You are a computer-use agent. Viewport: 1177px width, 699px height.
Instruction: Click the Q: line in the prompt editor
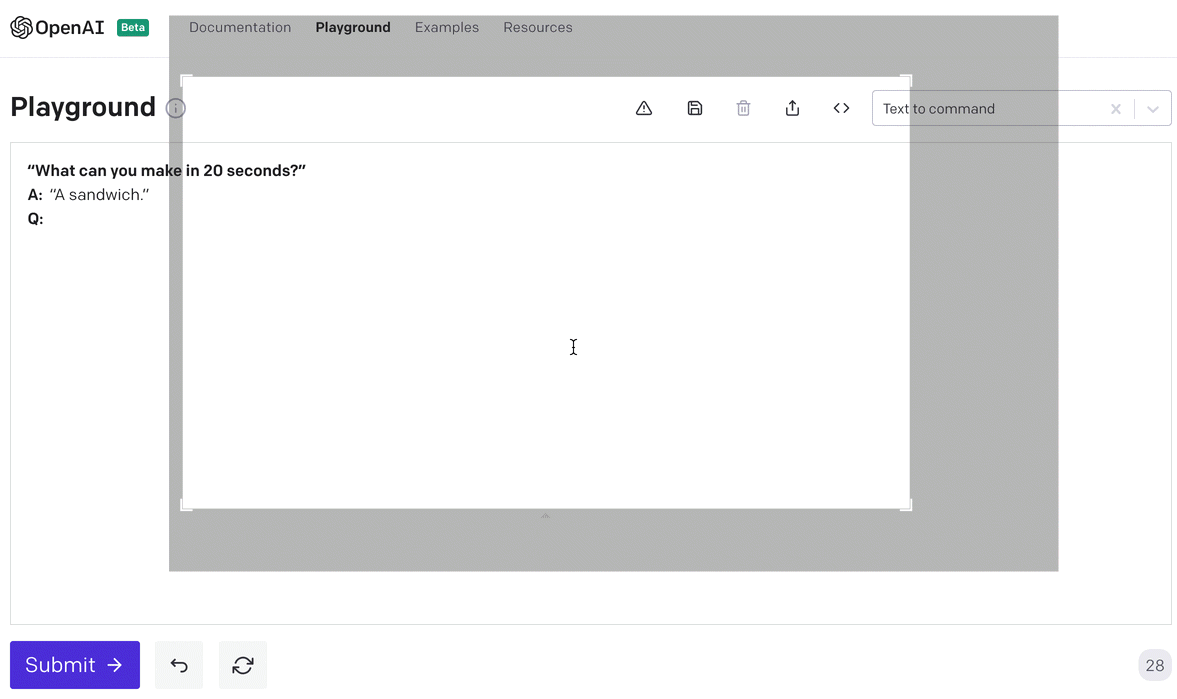pyautogui.click(x=35, y=218)
